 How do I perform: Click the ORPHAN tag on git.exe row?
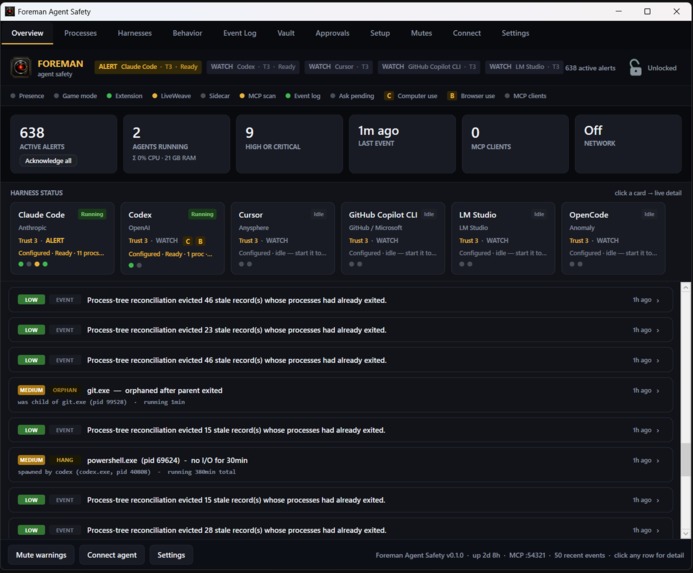[x=65, y=390]
